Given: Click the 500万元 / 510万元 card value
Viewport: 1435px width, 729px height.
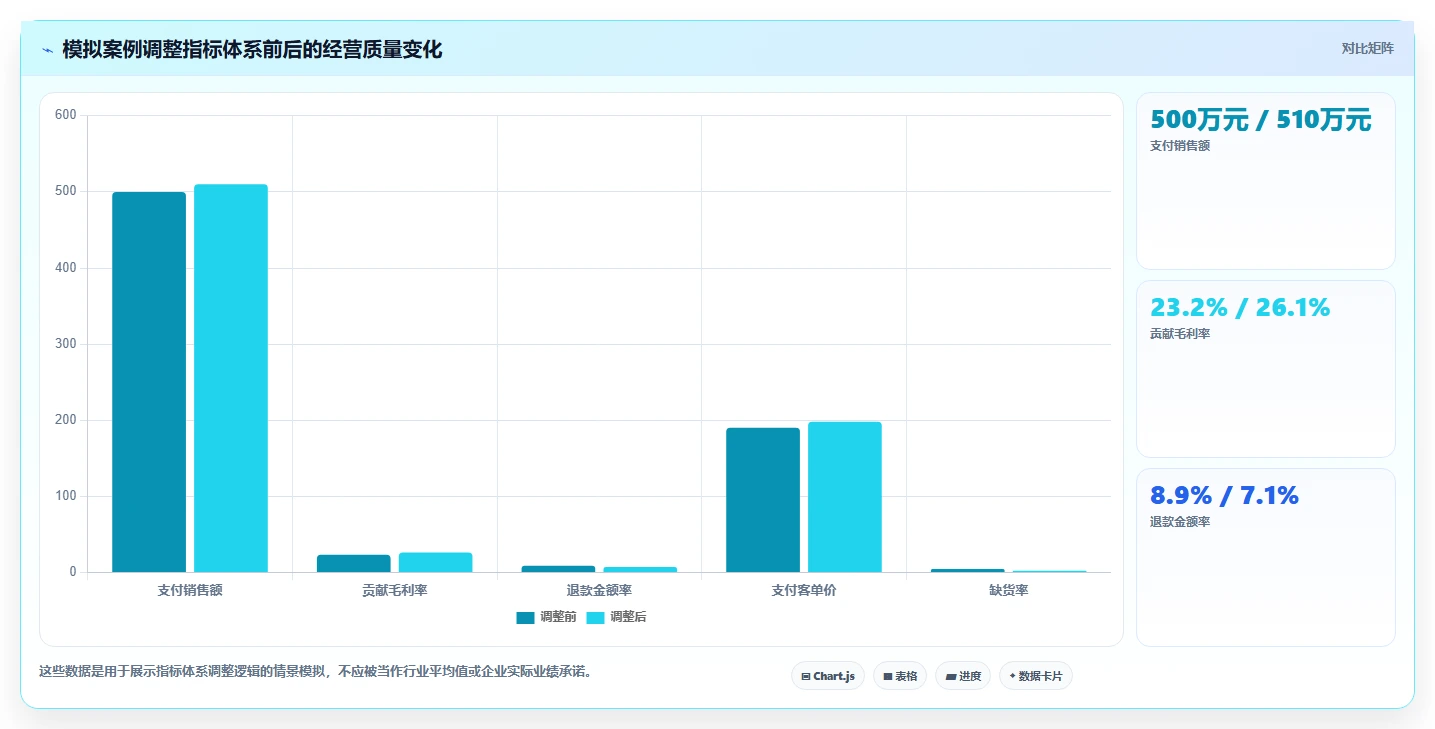Looking at the screenshot, I should 1261,120.
